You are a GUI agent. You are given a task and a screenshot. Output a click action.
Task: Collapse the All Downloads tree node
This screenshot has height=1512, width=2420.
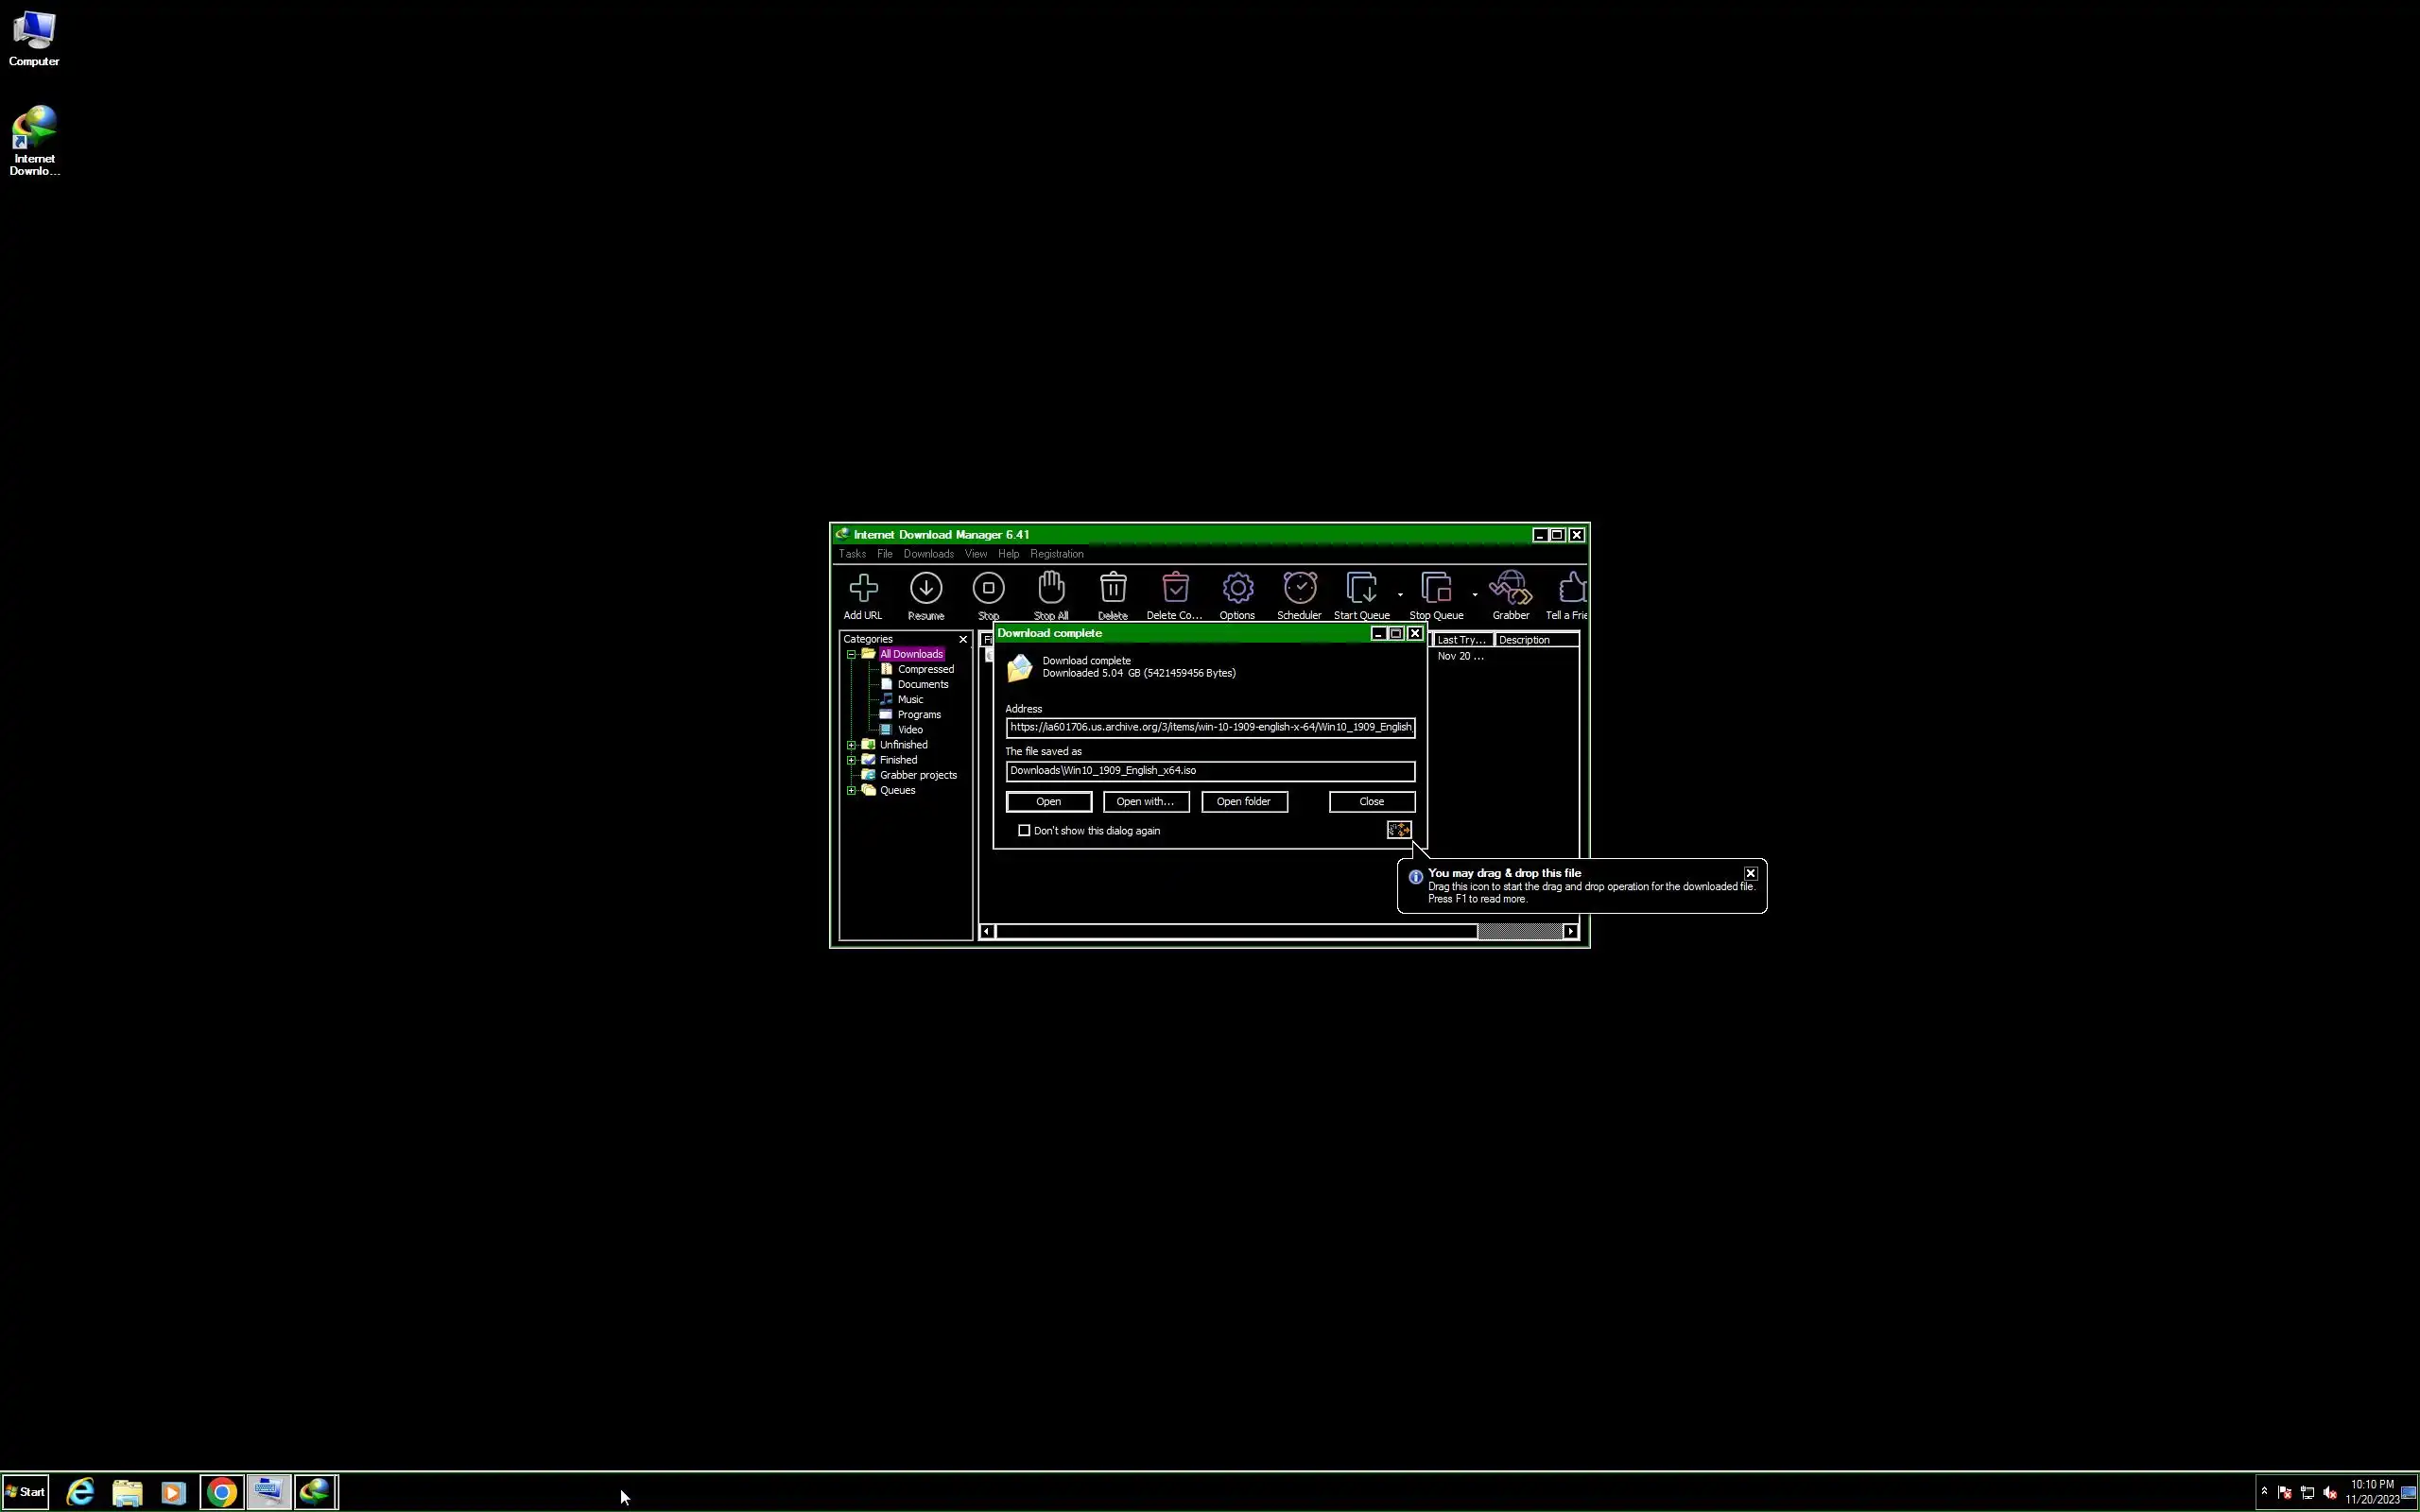tap(852, 655)
